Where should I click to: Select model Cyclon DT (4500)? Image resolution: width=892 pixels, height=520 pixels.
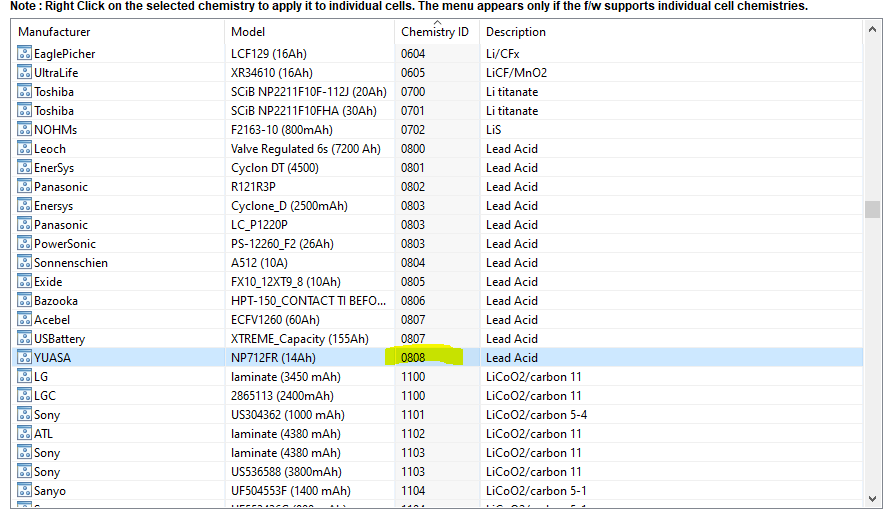point(275,168)
